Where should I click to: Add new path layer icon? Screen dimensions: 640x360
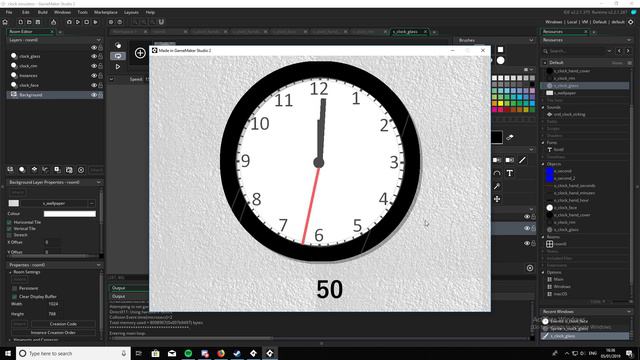point(45,170)
